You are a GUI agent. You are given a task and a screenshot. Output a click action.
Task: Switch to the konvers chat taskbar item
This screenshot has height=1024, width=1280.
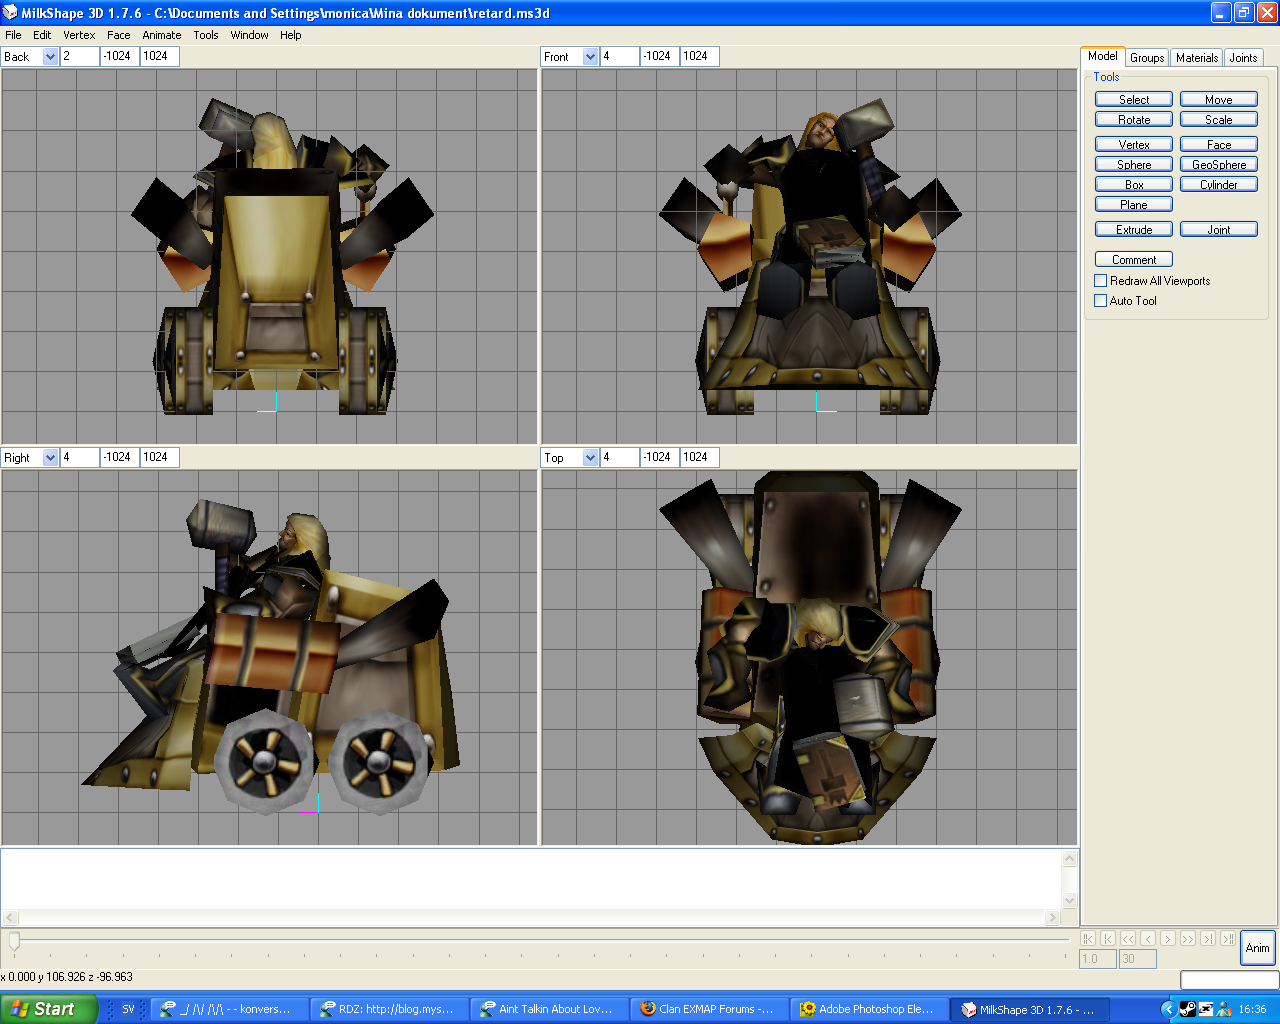229,1009
